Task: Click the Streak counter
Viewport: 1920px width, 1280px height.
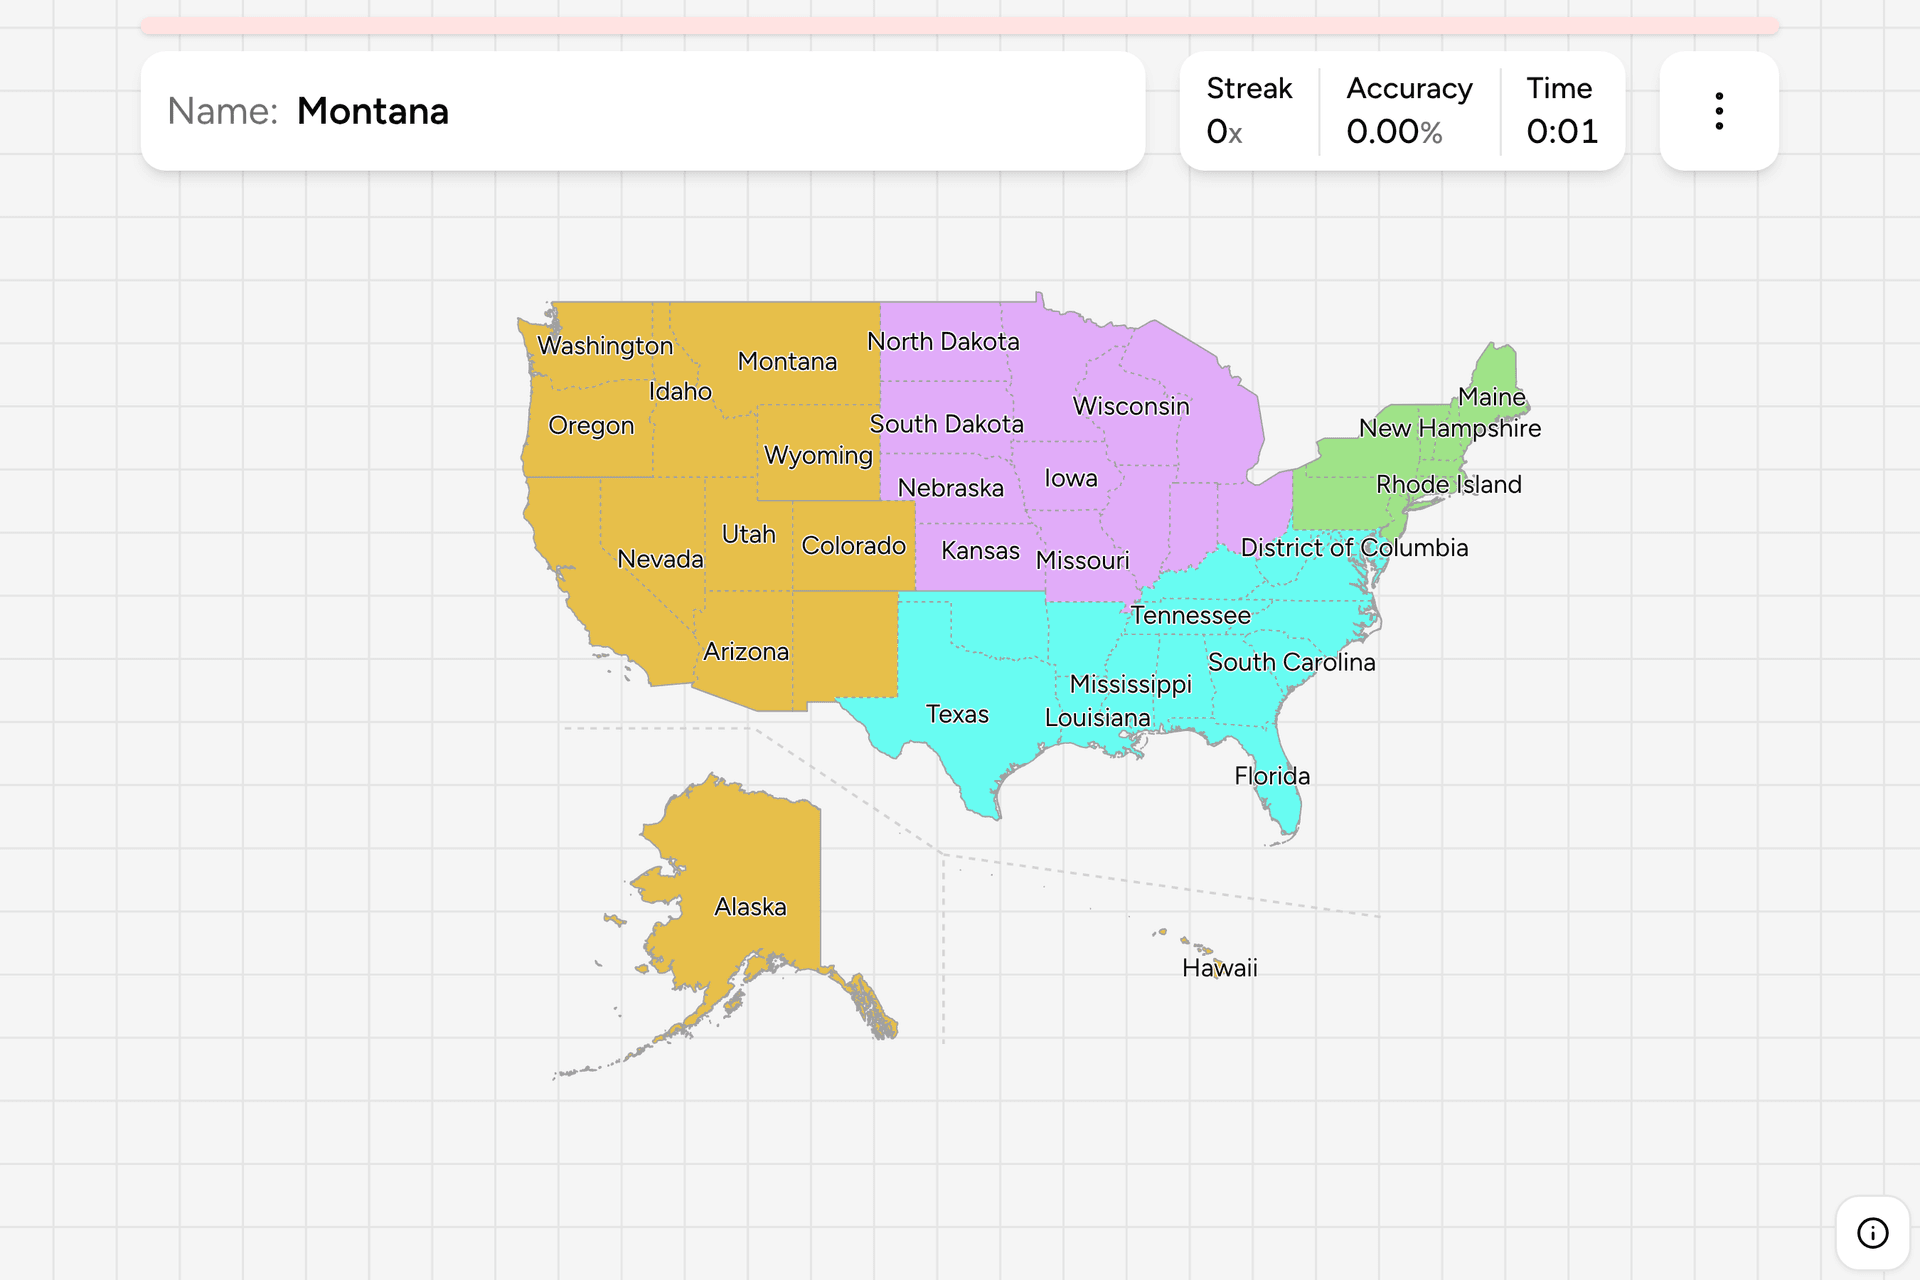Action: [x=1249, y=111]
